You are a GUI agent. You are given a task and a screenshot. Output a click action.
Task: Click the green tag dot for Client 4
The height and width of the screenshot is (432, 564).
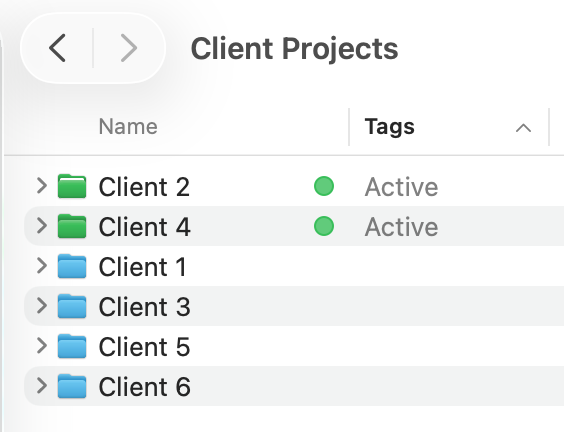click(x=324, y=226)
